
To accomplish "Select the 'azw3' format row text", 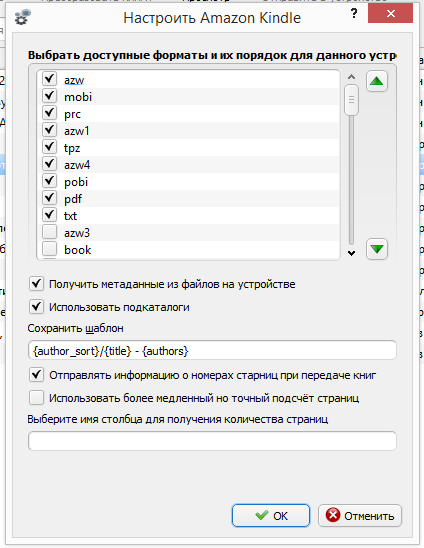I will (77, 233).
